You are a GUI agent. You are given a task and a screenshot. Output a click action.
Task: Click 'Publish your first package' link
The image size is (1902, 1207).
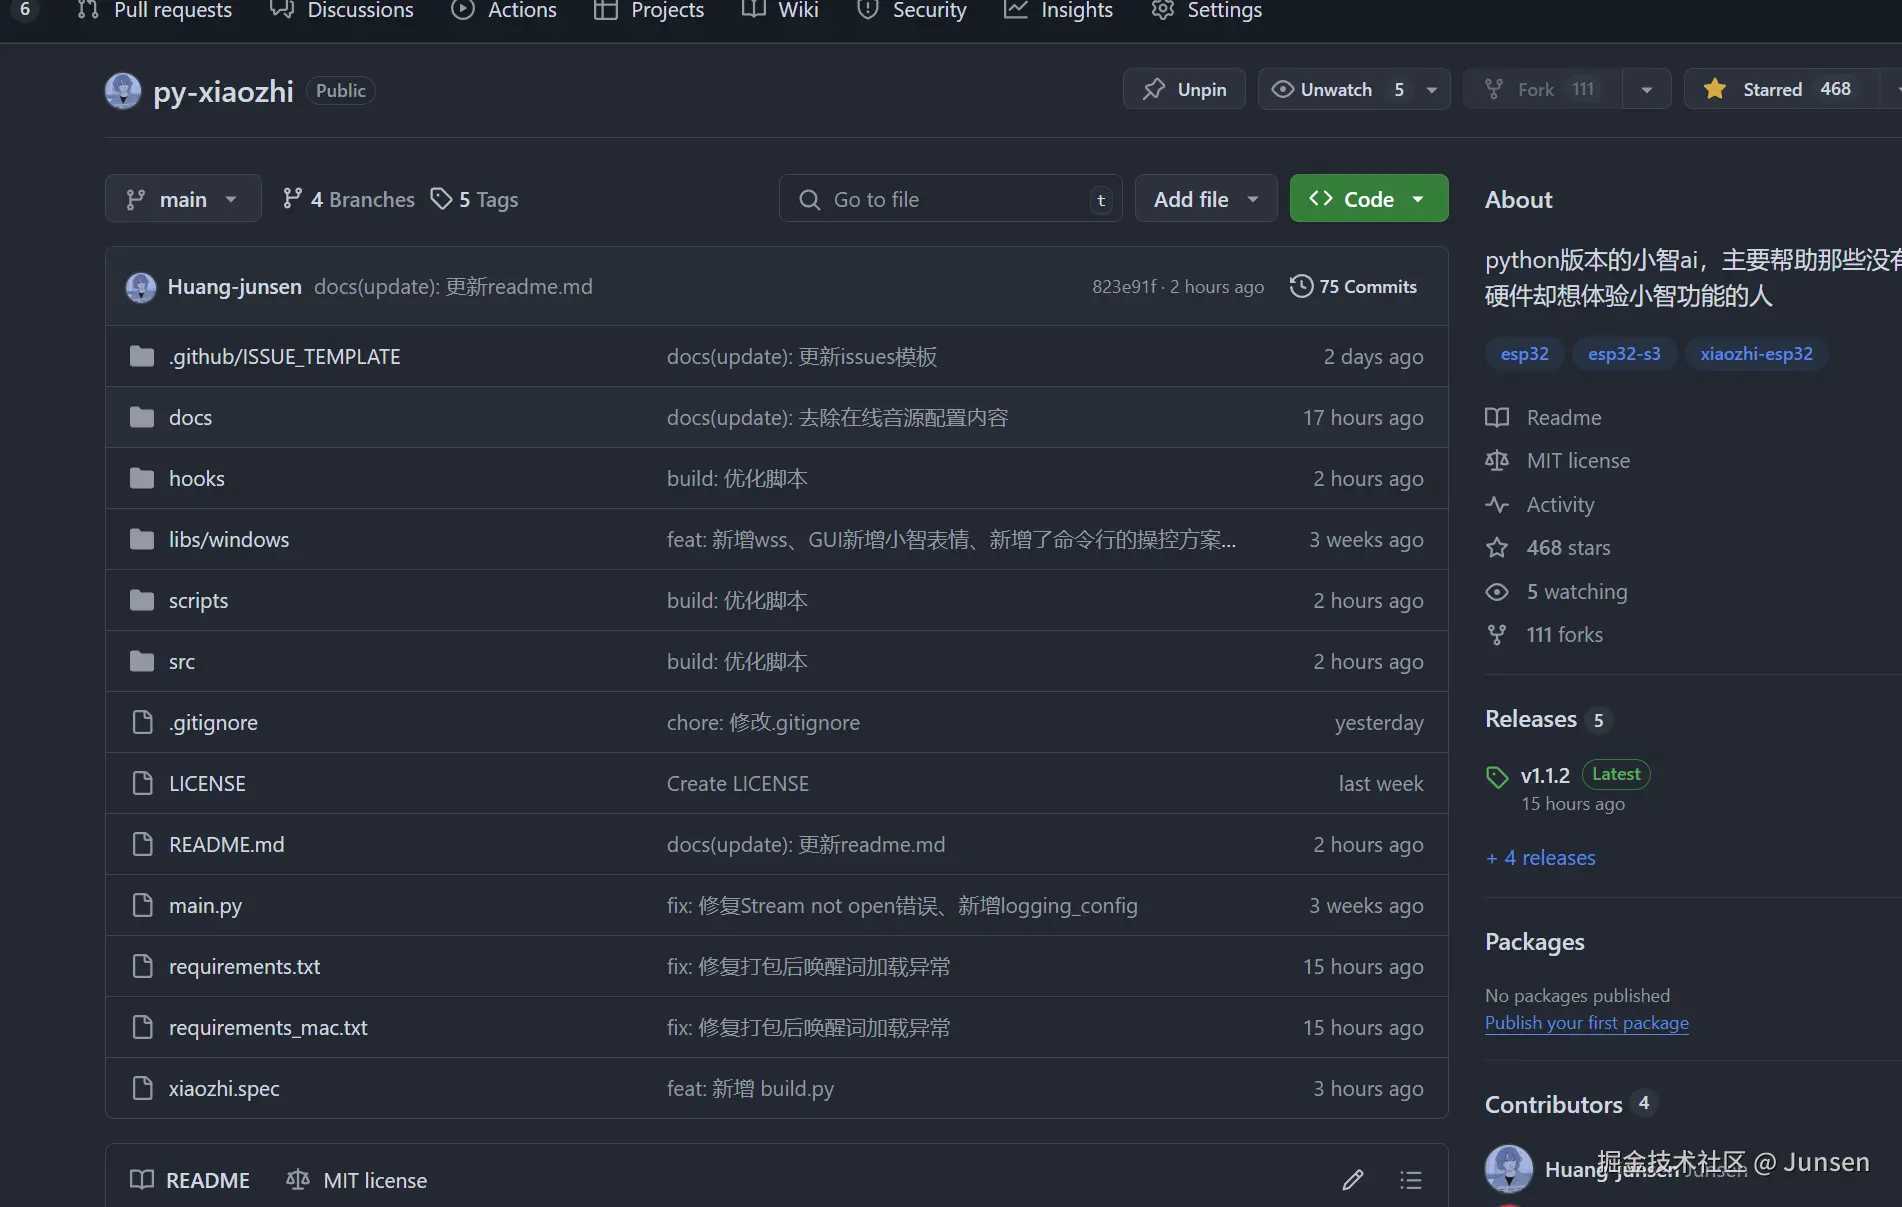(1586, 1023)
